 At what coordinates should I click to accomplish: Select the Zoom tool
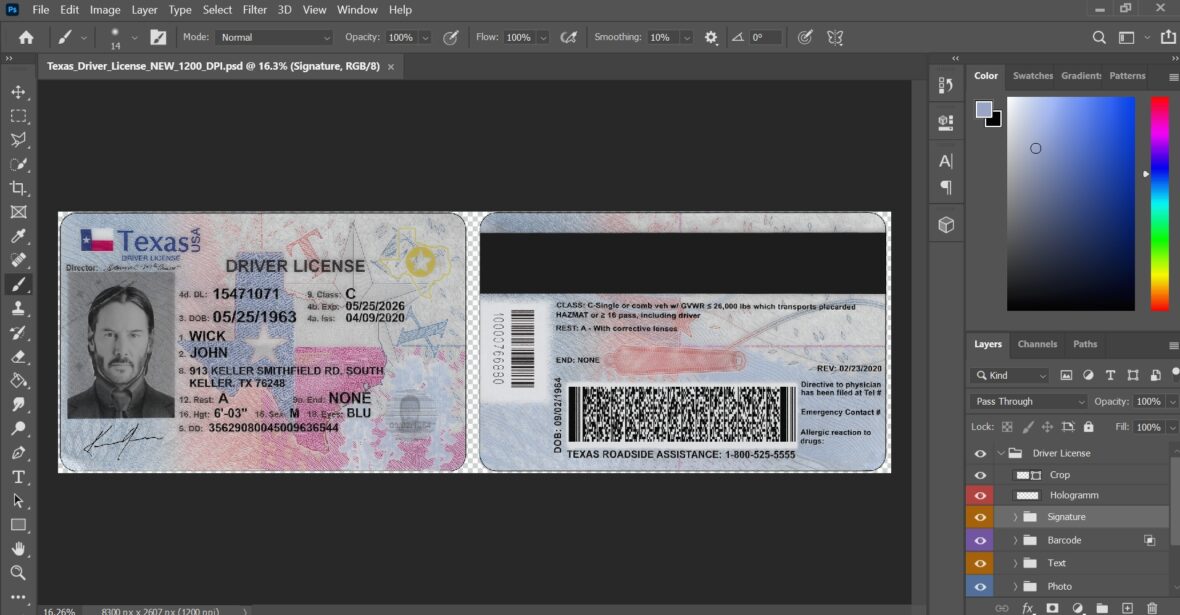[x=20, y=573]
